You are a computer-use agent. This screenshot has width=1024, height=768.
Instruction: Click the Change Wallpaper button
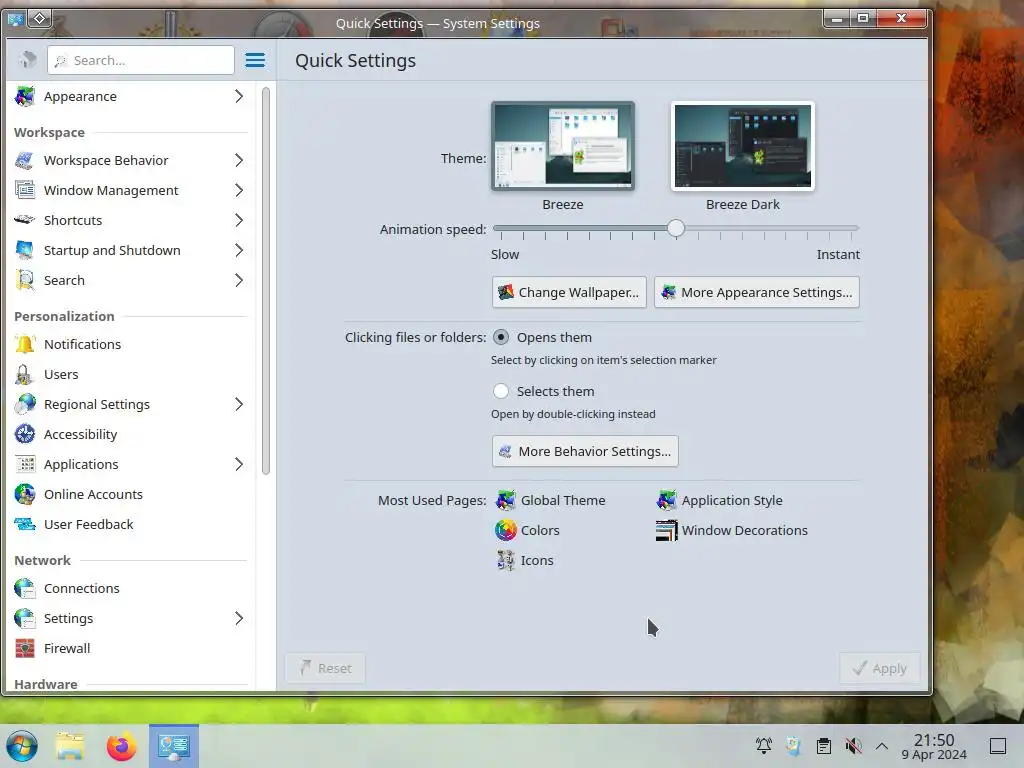coord(569,292)
